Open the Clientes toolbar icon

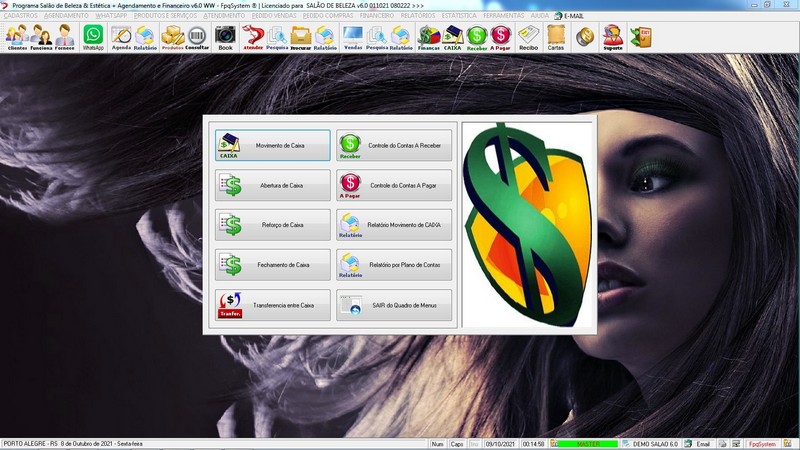coord(16,38)
